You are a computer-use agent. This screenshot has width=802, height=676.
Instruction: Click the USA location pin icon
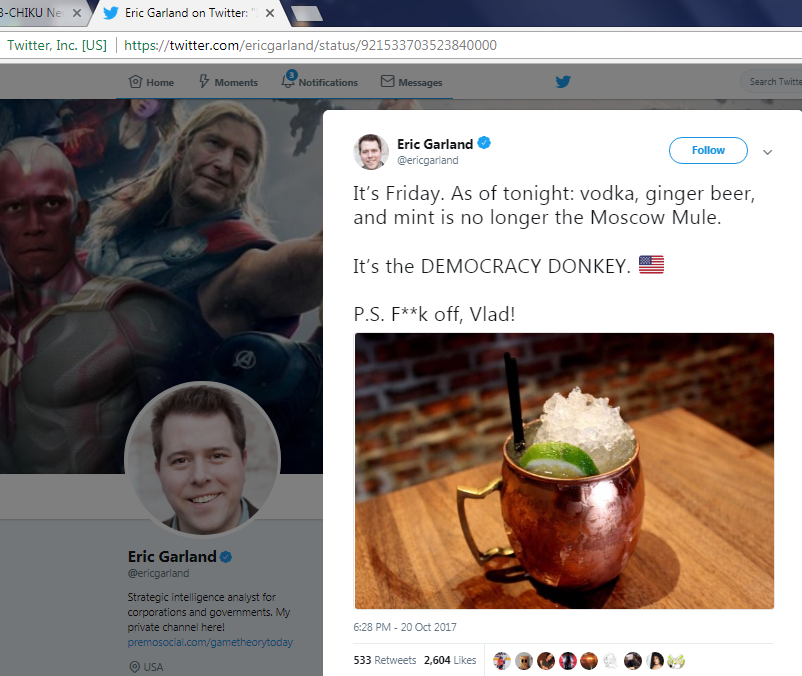[135, 667]
